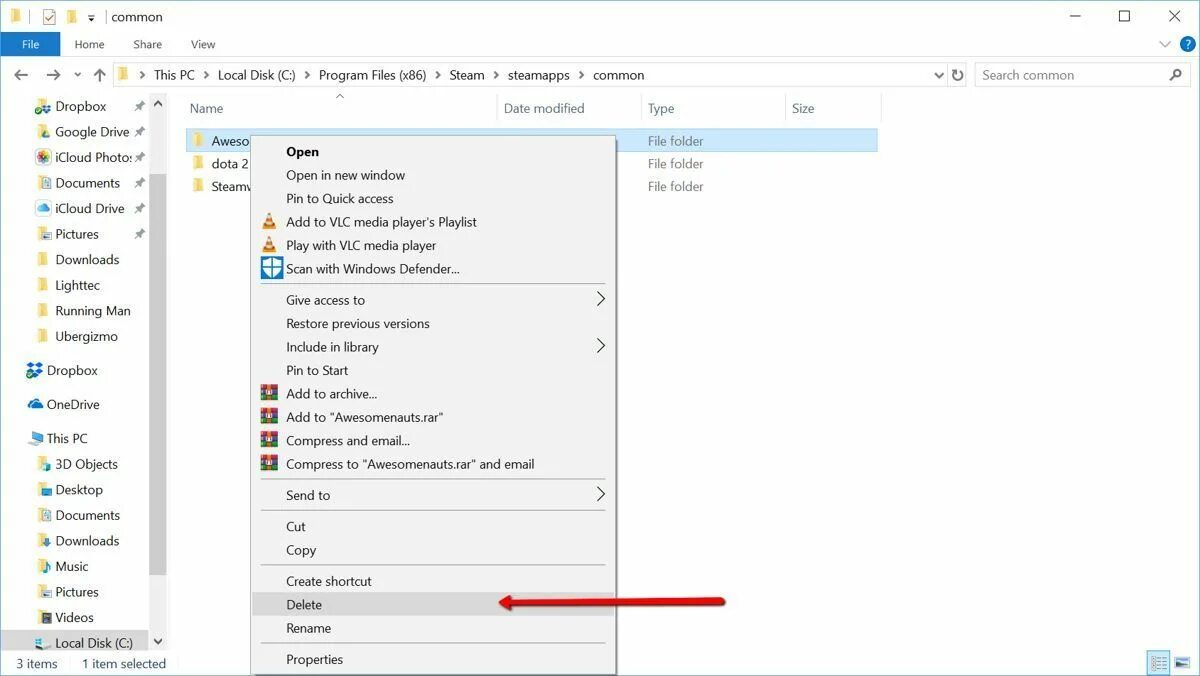Expand the ribbon with the chevron

tap(1165, 44)
